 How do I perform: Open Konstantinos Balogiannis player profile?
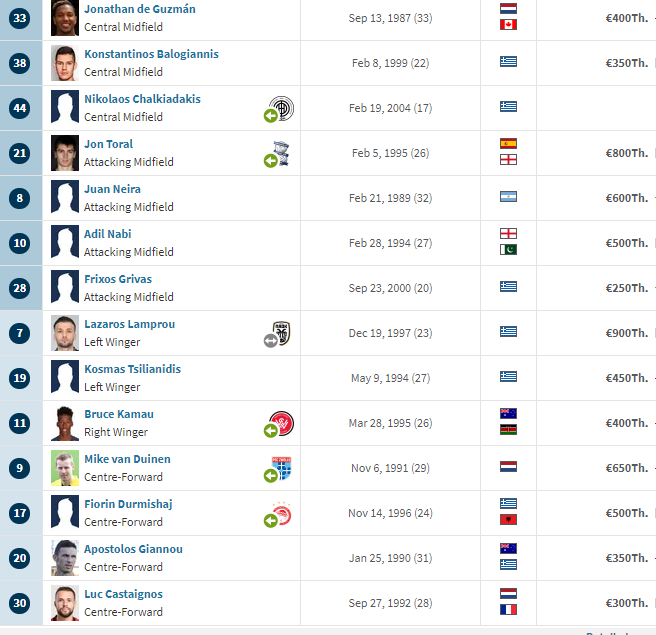click(x=151, y=54)
